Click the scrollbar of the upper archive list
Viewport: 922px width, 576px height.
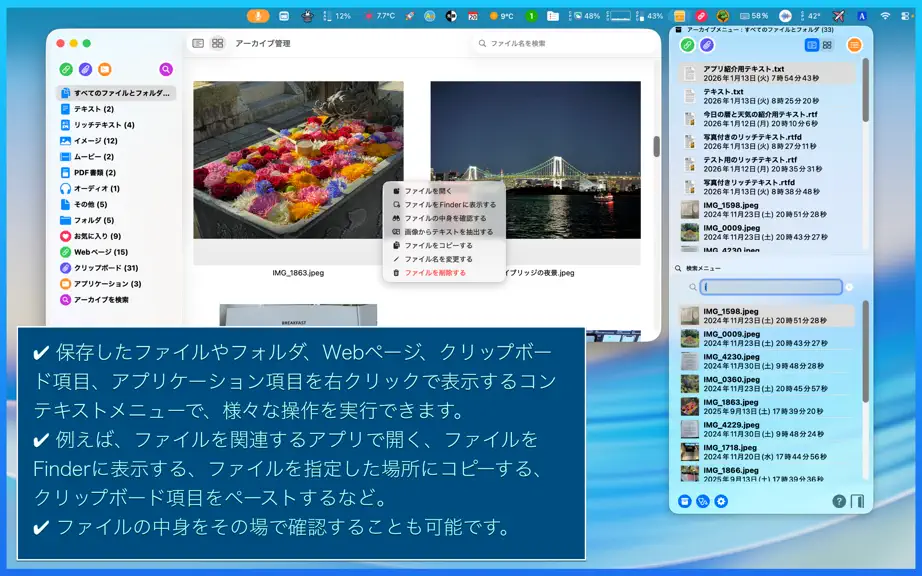(865, 90)
